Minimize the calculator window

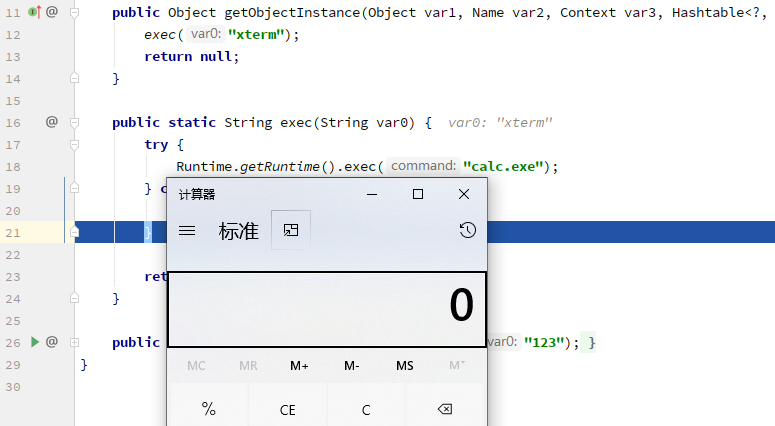[372, 194]
